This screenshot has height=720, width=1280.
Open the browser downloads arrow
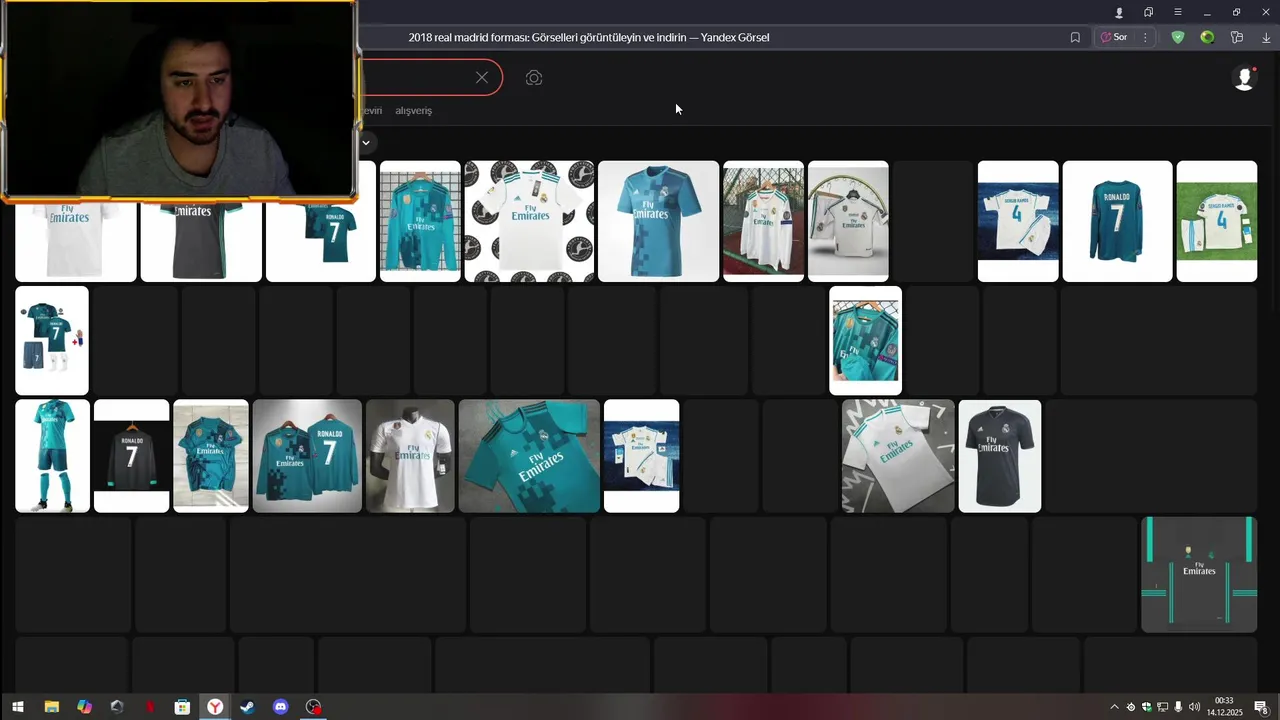[x=1266, y=37]
